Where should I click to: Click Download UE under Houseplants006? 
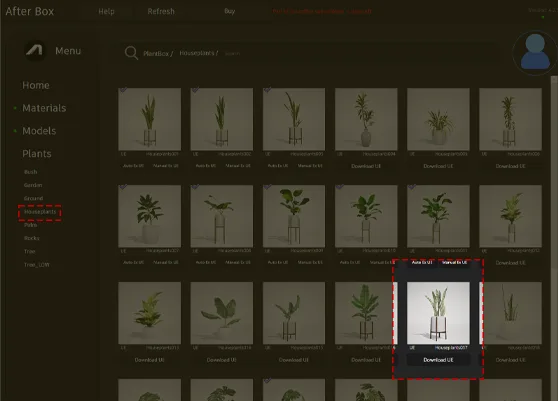pyautogui.click(x=511, y=166)
